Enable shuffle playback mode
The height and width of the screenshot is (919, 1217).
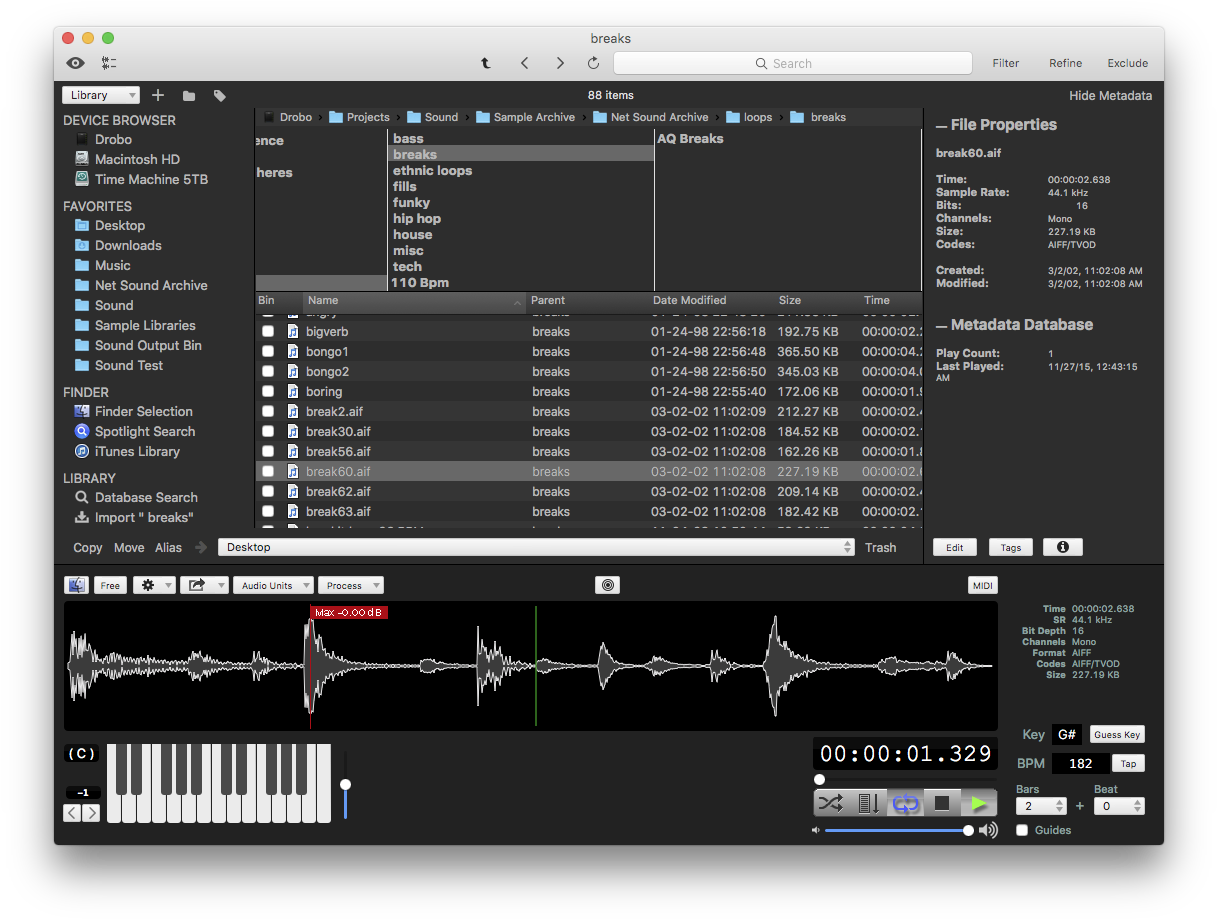pyautogui.click(x=832, y=802)
